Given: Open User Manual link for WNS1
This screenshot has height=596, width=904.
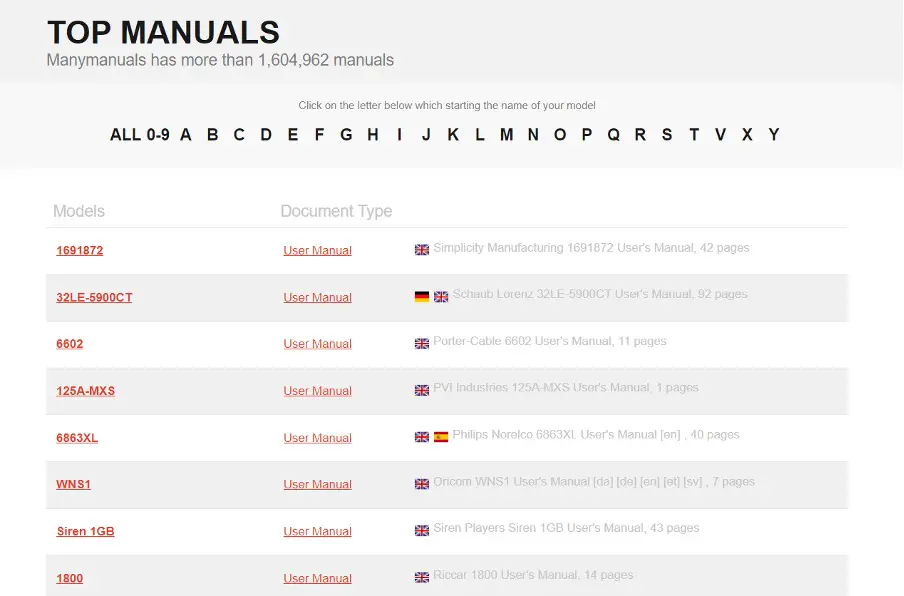Looking at the screenshot, I should (318, 485).
